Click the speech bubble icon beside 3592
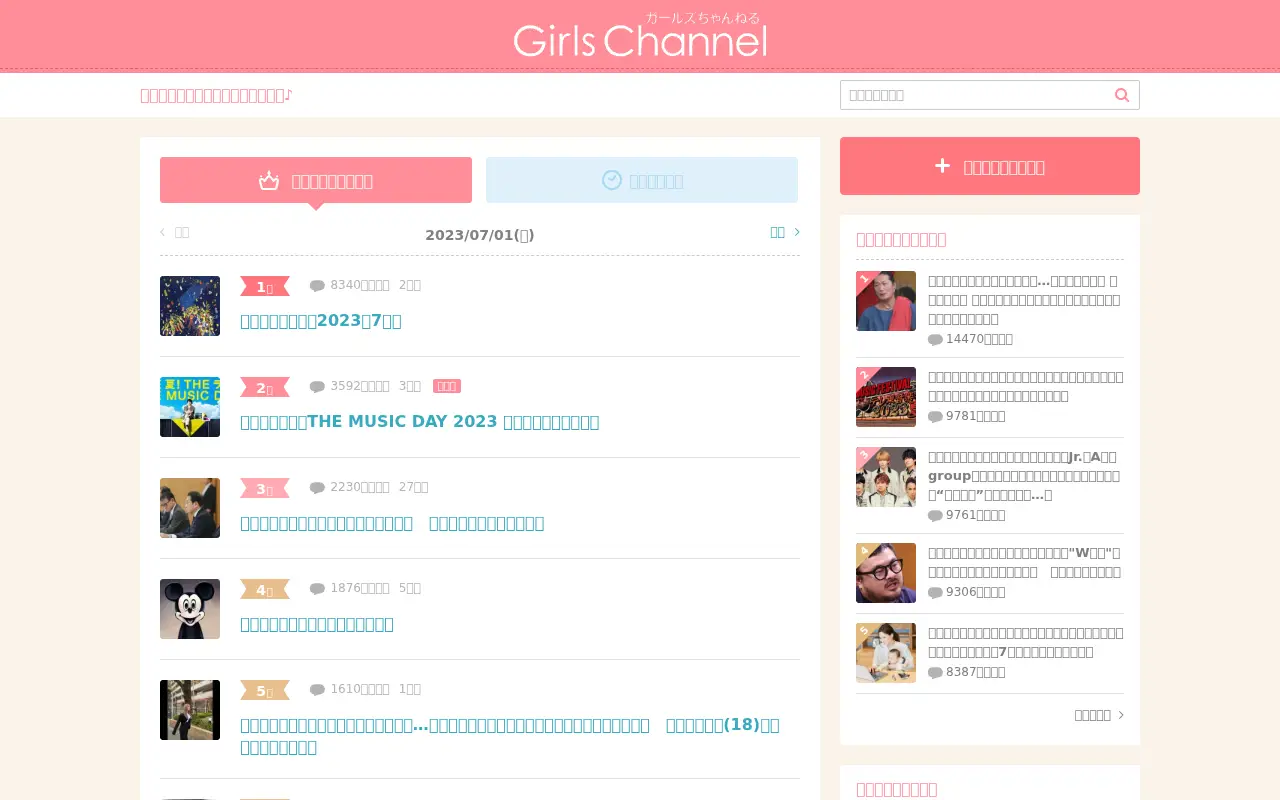This screenshot has width=1280, height=800. (317, 387)
